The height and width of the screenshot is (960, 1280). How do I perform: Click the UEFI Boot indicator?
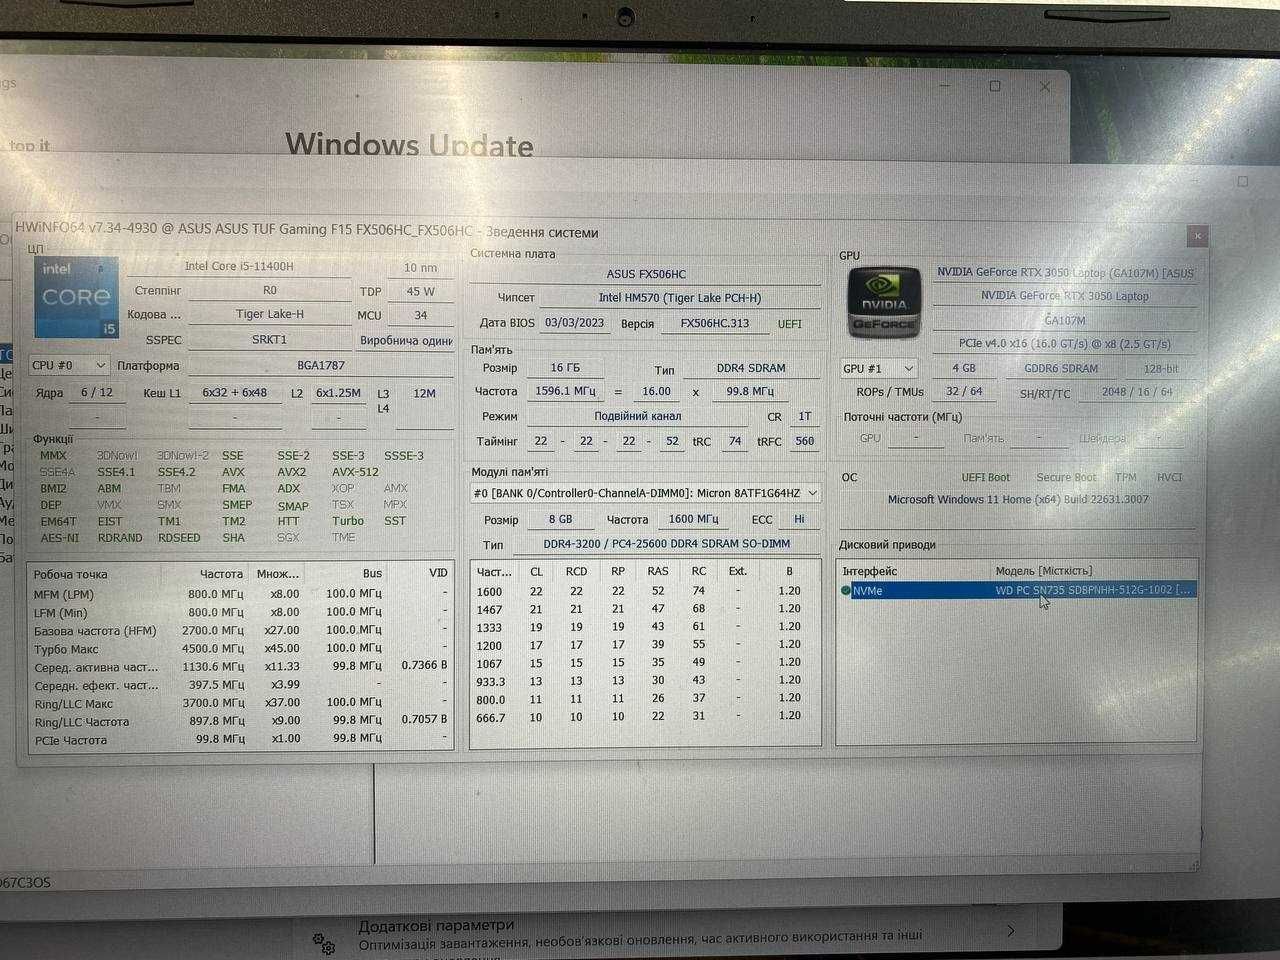point(986,478)
